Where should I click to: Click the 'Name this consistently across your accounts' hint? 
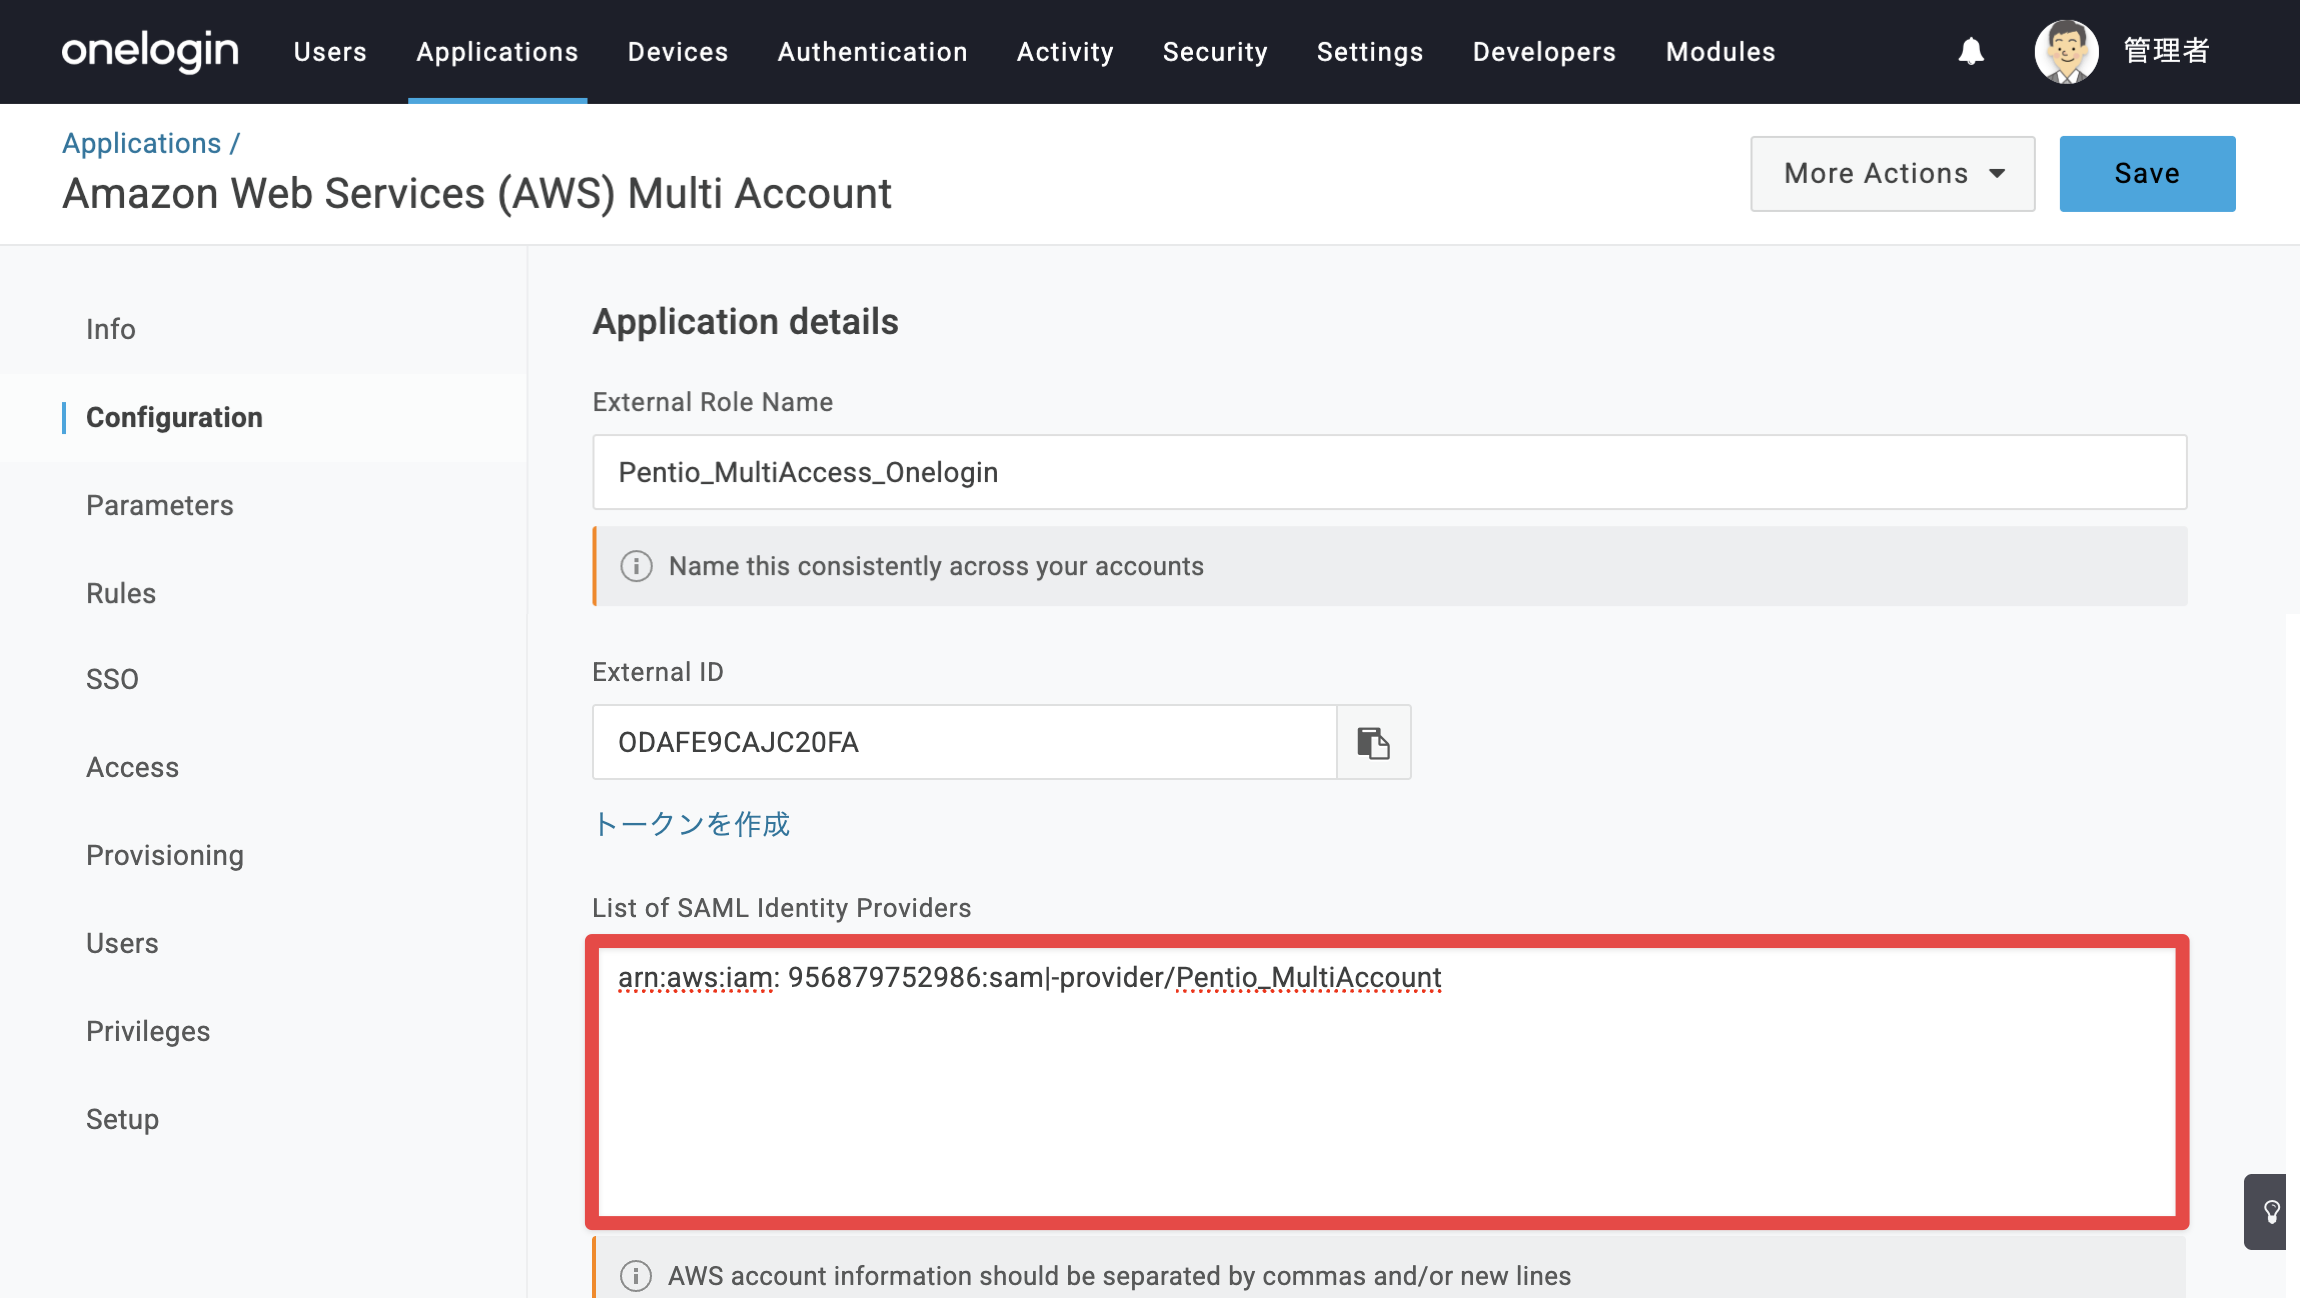(x=936, y=566)
